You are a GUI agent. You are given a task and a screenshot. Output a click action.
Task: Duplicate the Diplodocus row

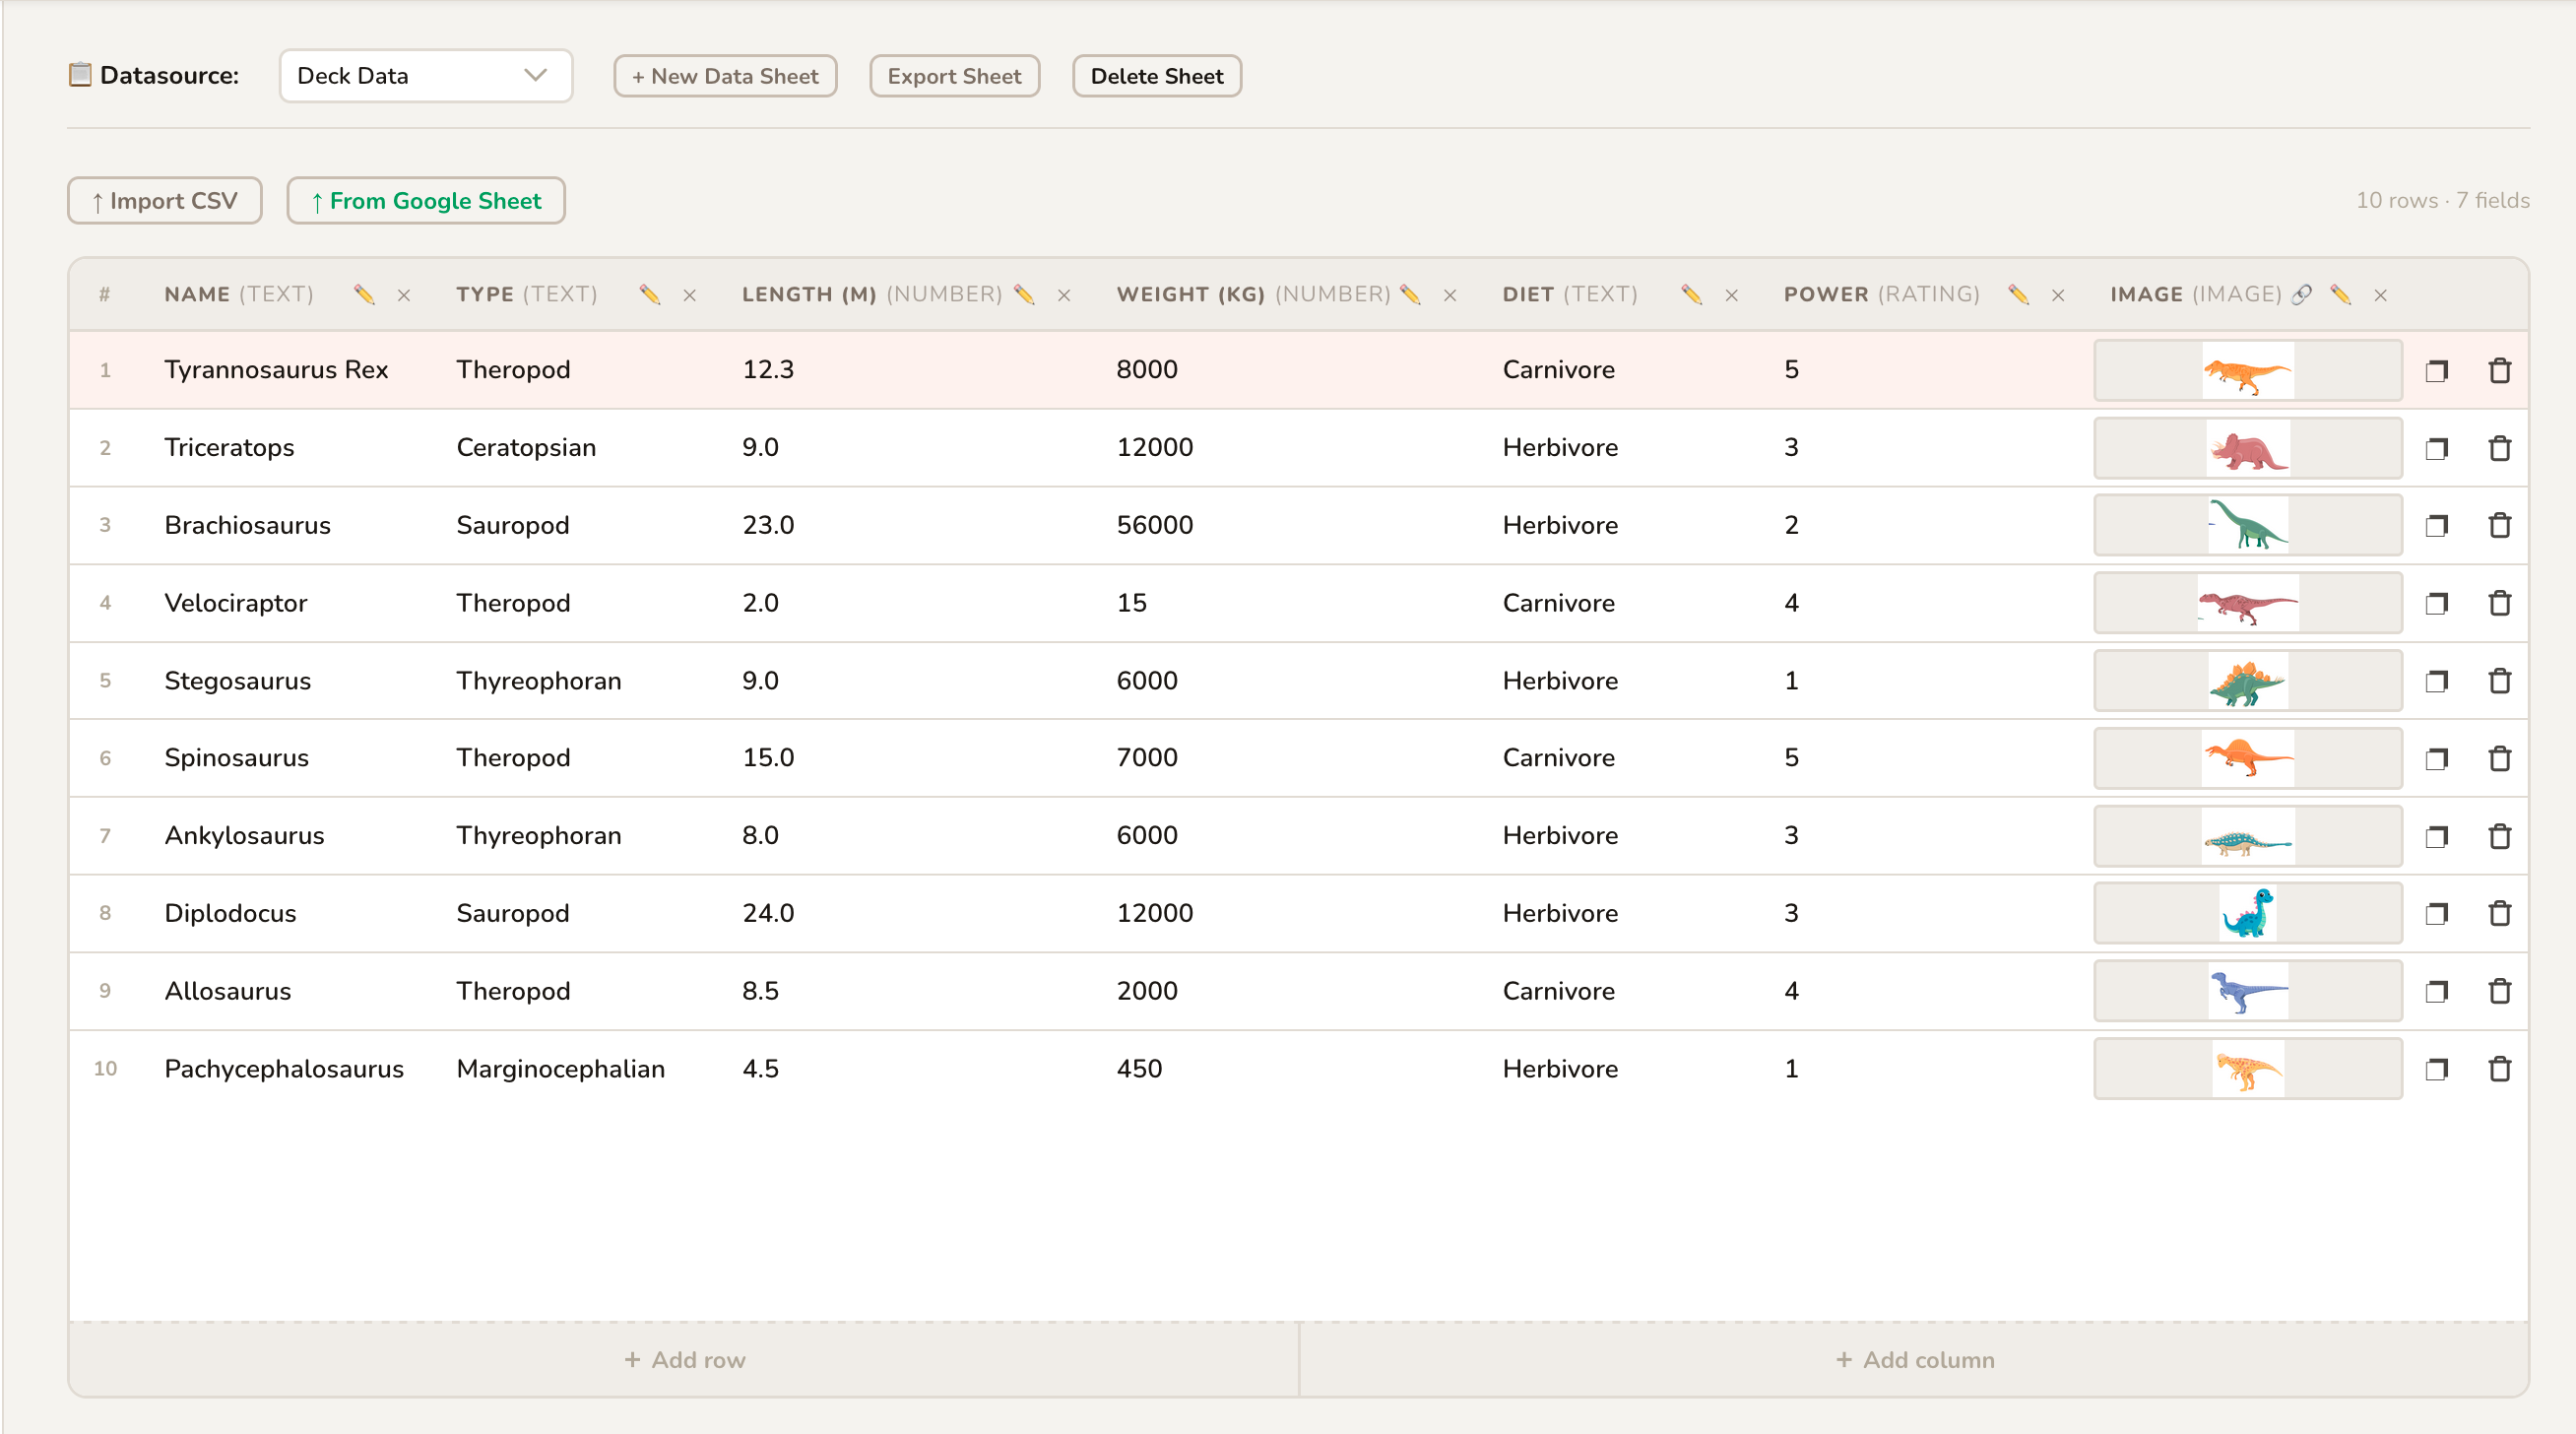coord(2437,913)
